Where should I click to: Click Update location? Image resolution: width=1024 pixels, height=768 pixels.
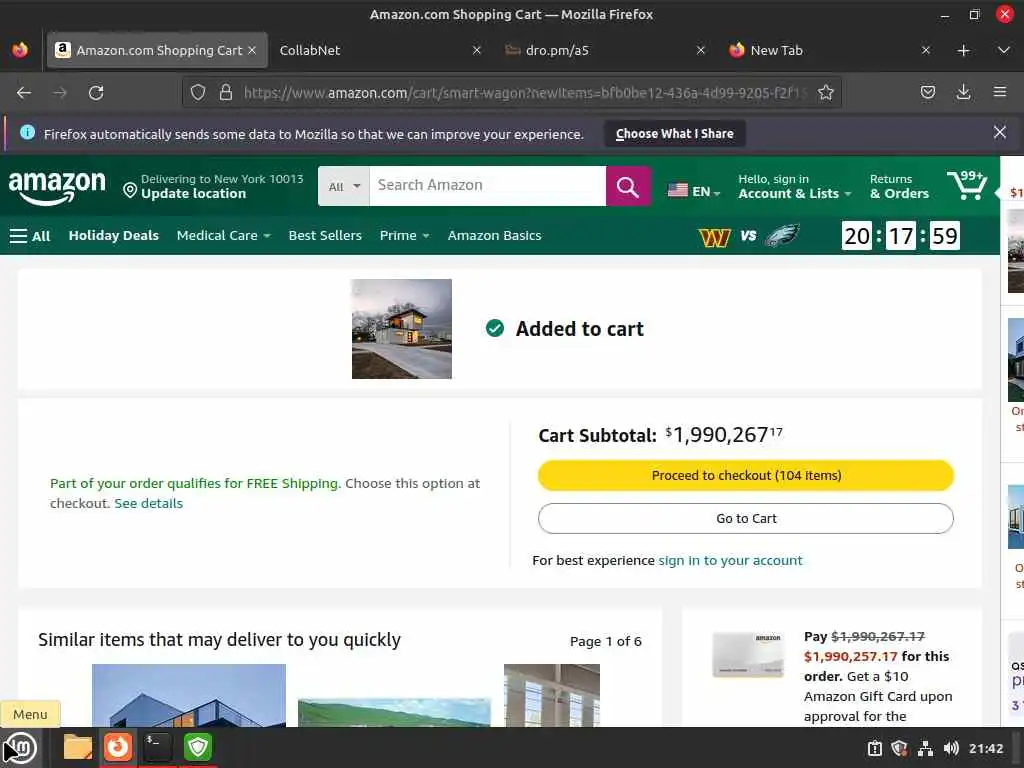(x=193, y=193)
